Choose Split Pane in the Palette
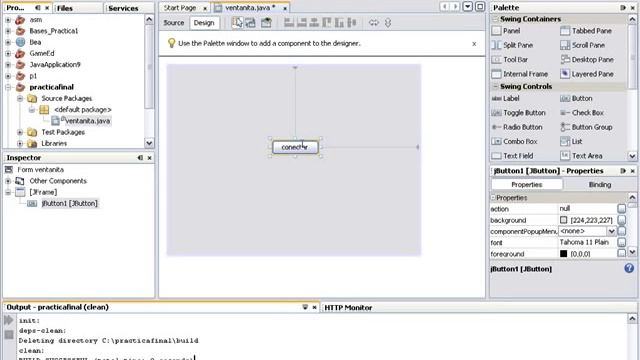 point(513,45)
